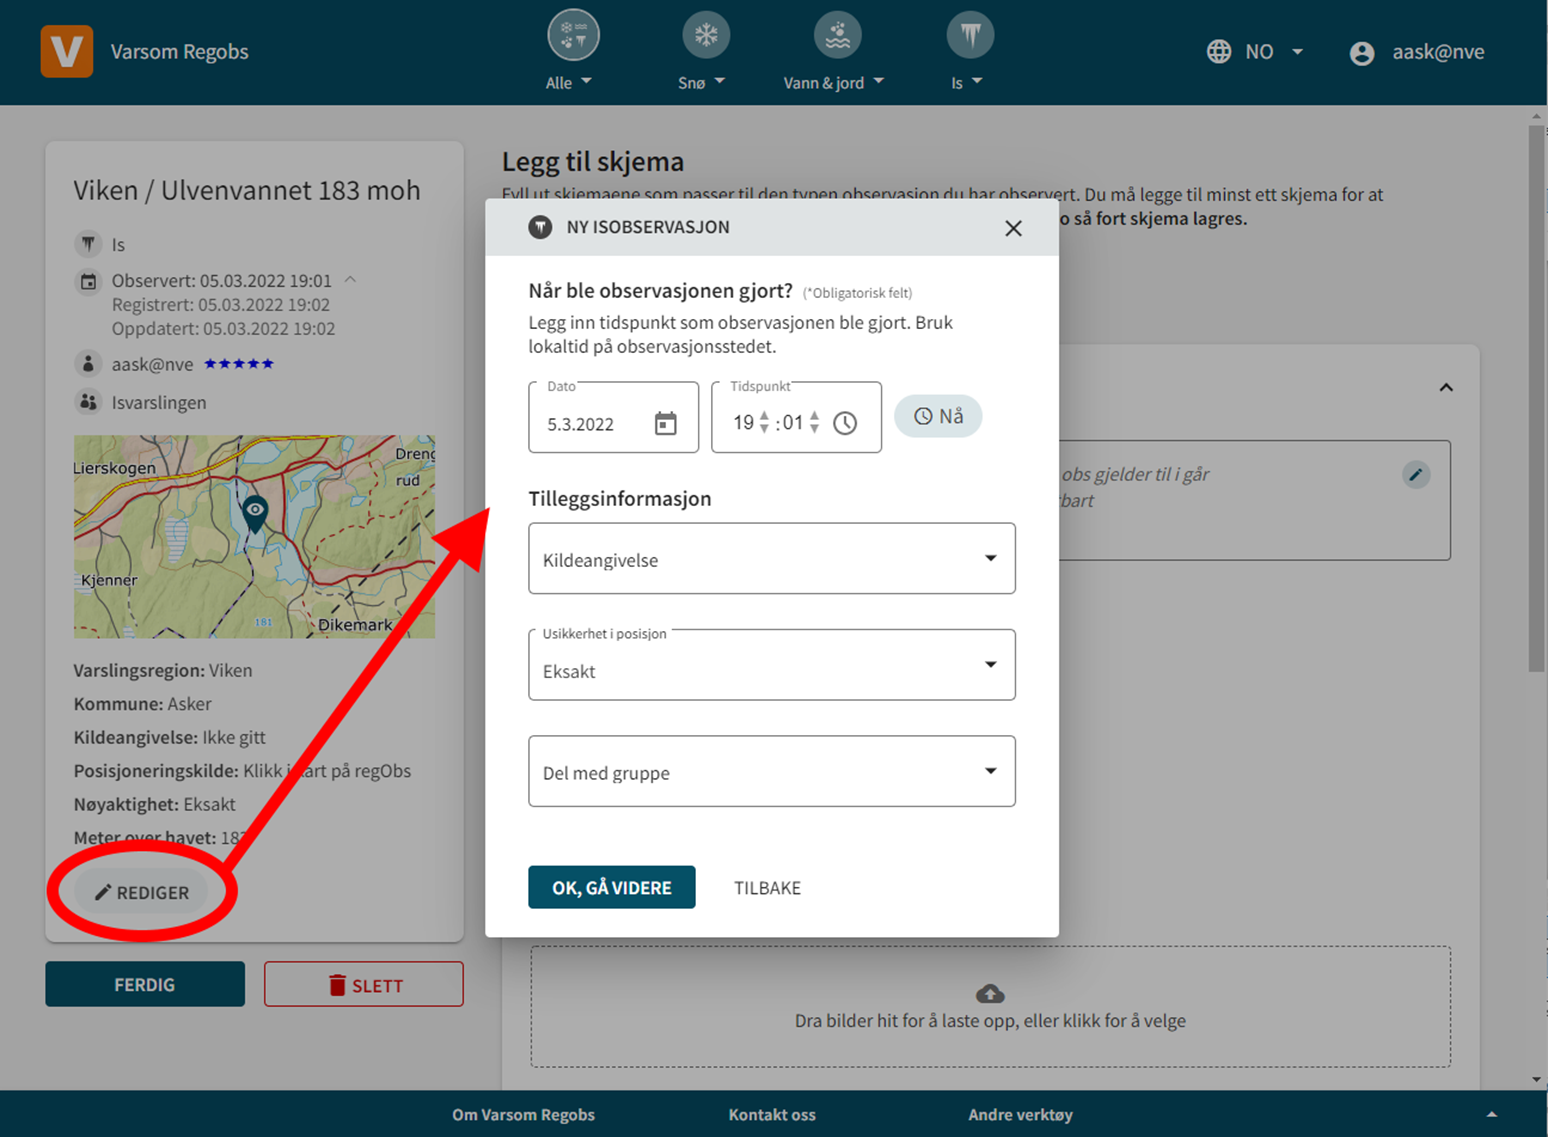The height and width of the screenshot is (1137, 1548).
Task: Click the OK, GÅ VIDERE button
Action: point(611,887)
